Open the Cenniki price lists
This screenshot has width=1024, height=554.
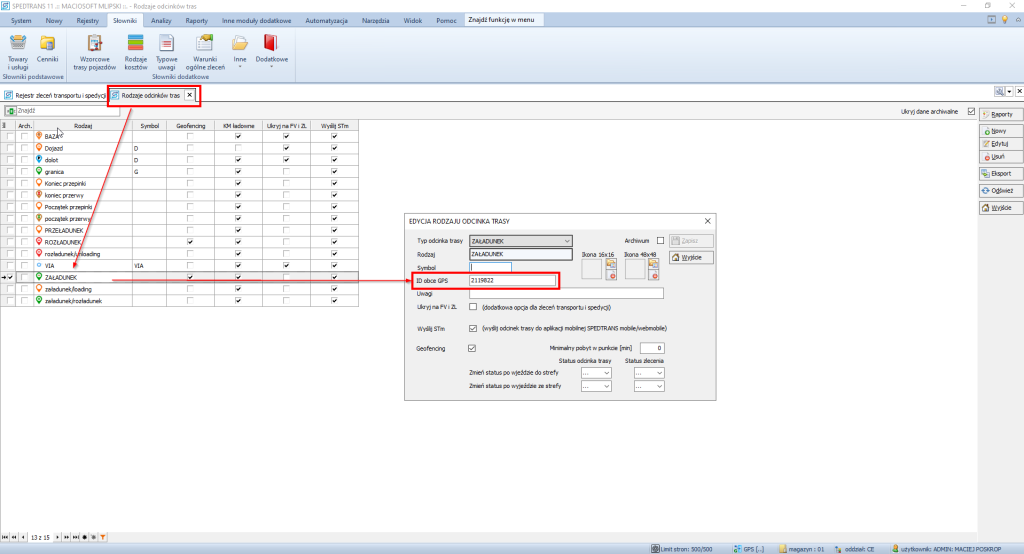click(x=47, y=49)
